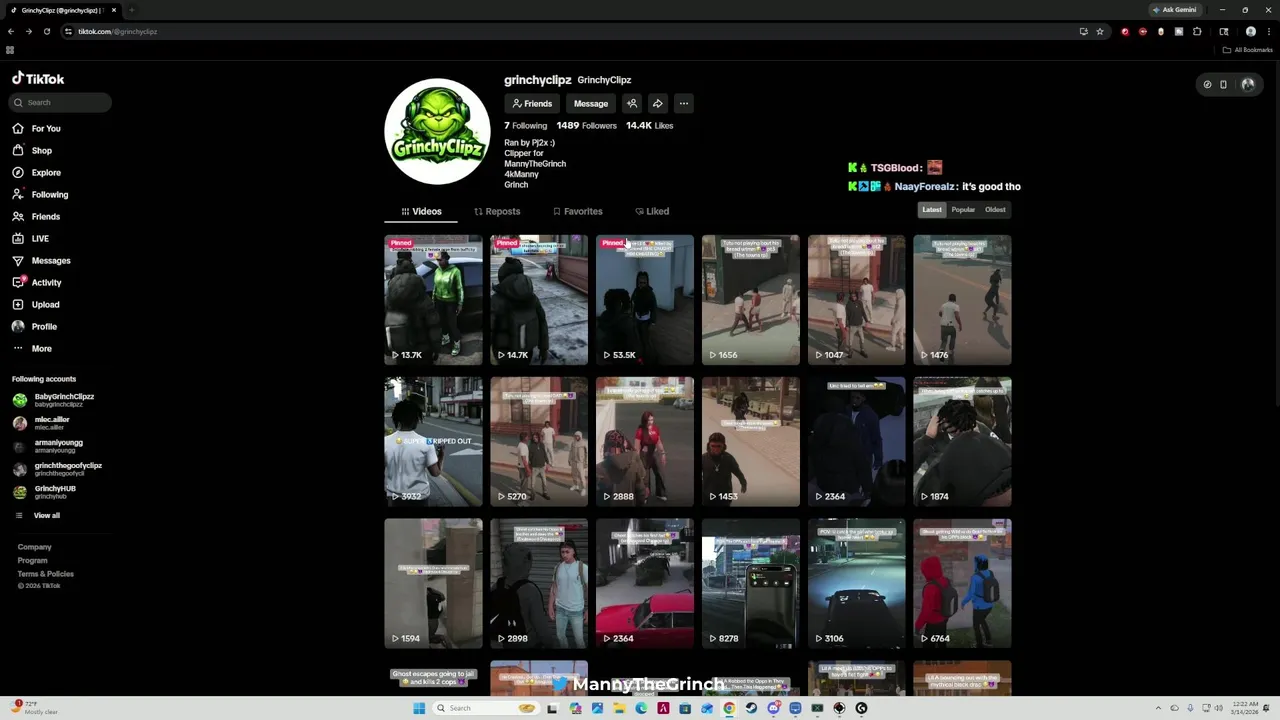
Task: Click the GrinchyClipz profile avatar
Action: [x=437, y=131]
